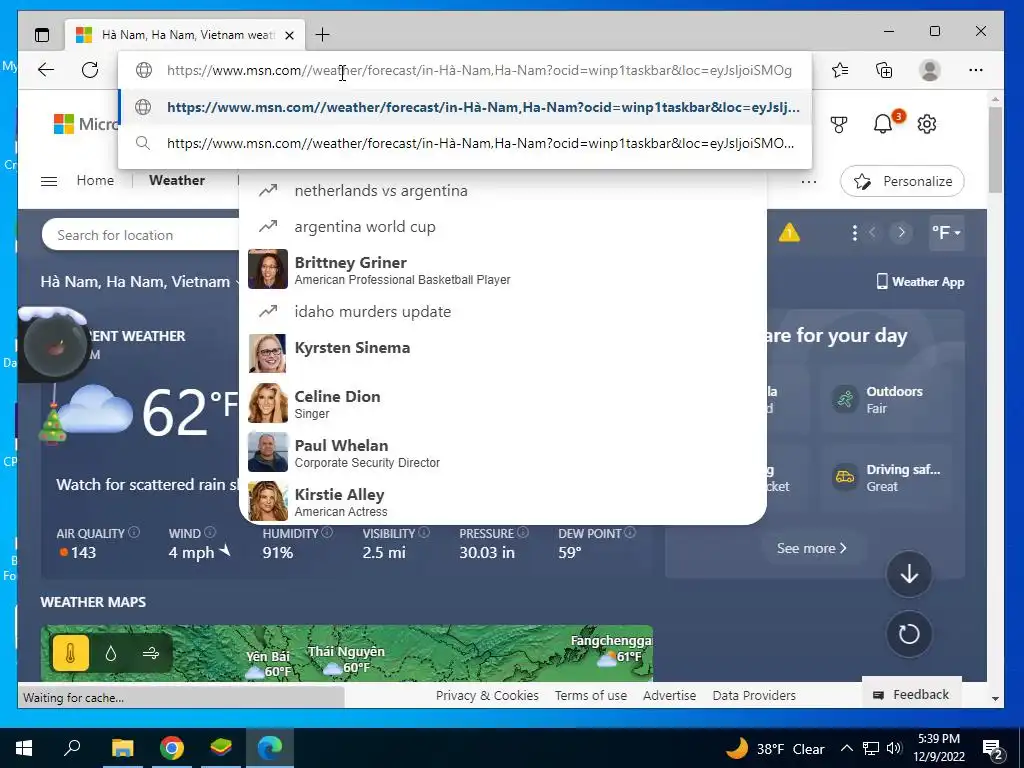Launch Google Chrome from taskbar
This screenshot has width=1024, height=768.
(x=172, y=748)
